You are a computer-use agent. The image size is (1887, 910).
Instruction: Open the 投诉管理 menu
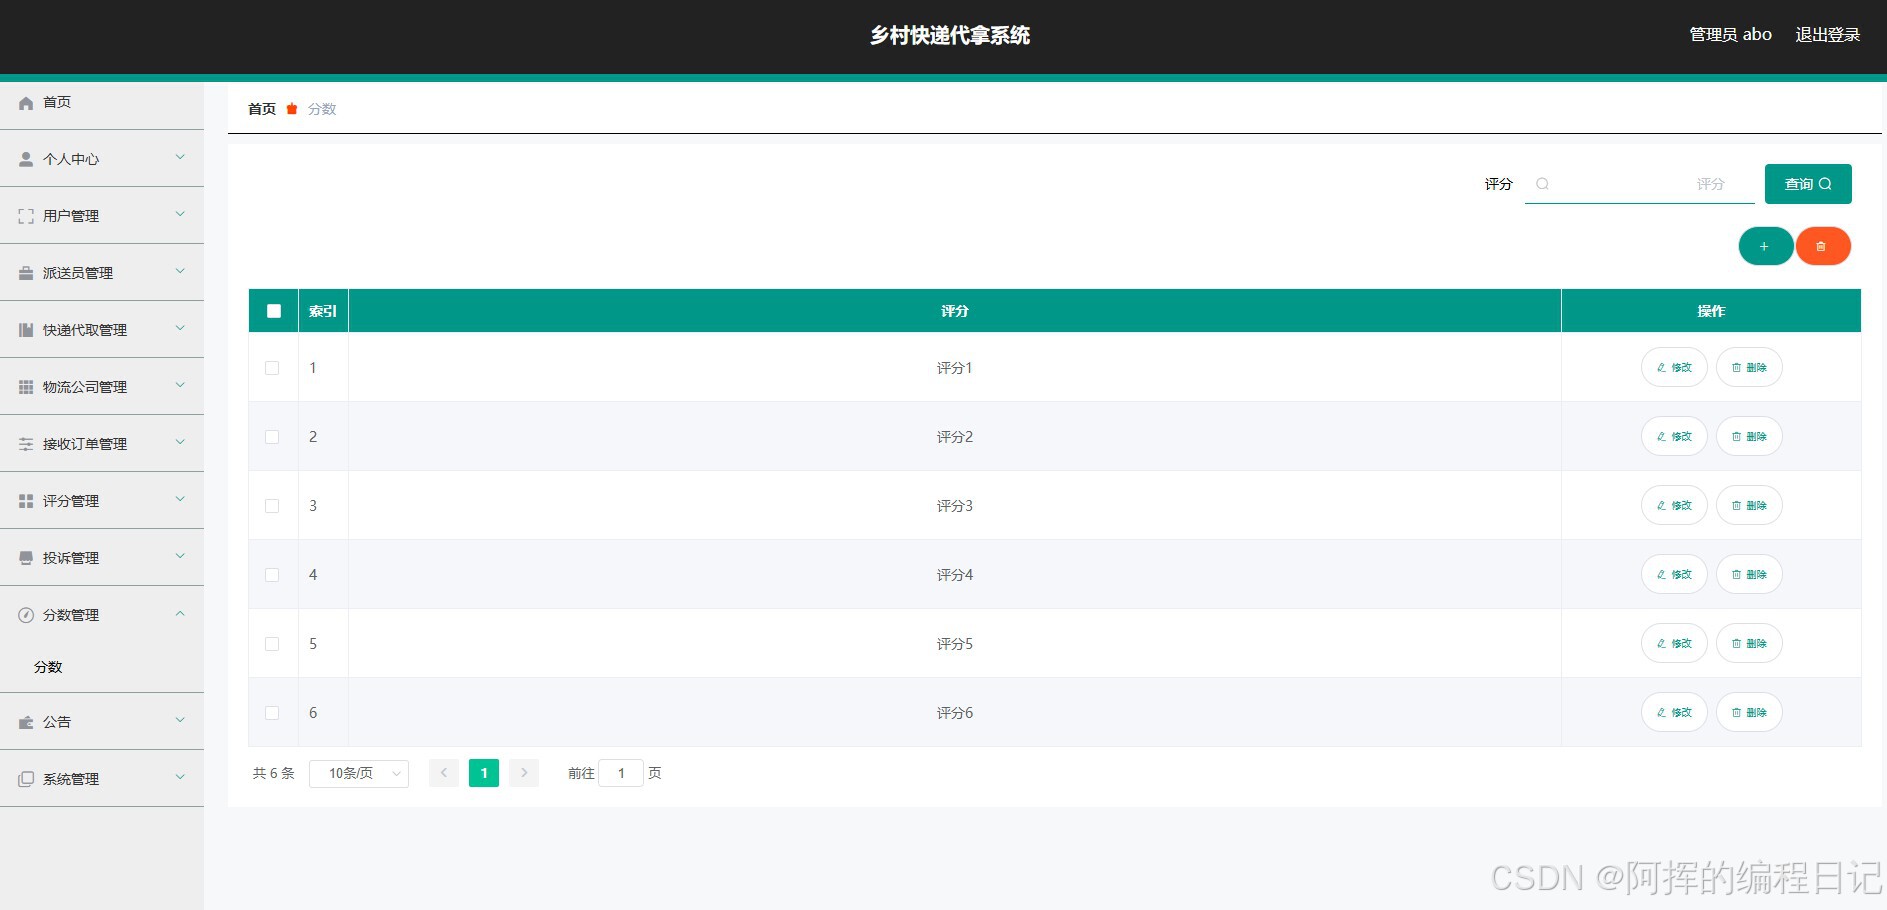click(102, 558)
